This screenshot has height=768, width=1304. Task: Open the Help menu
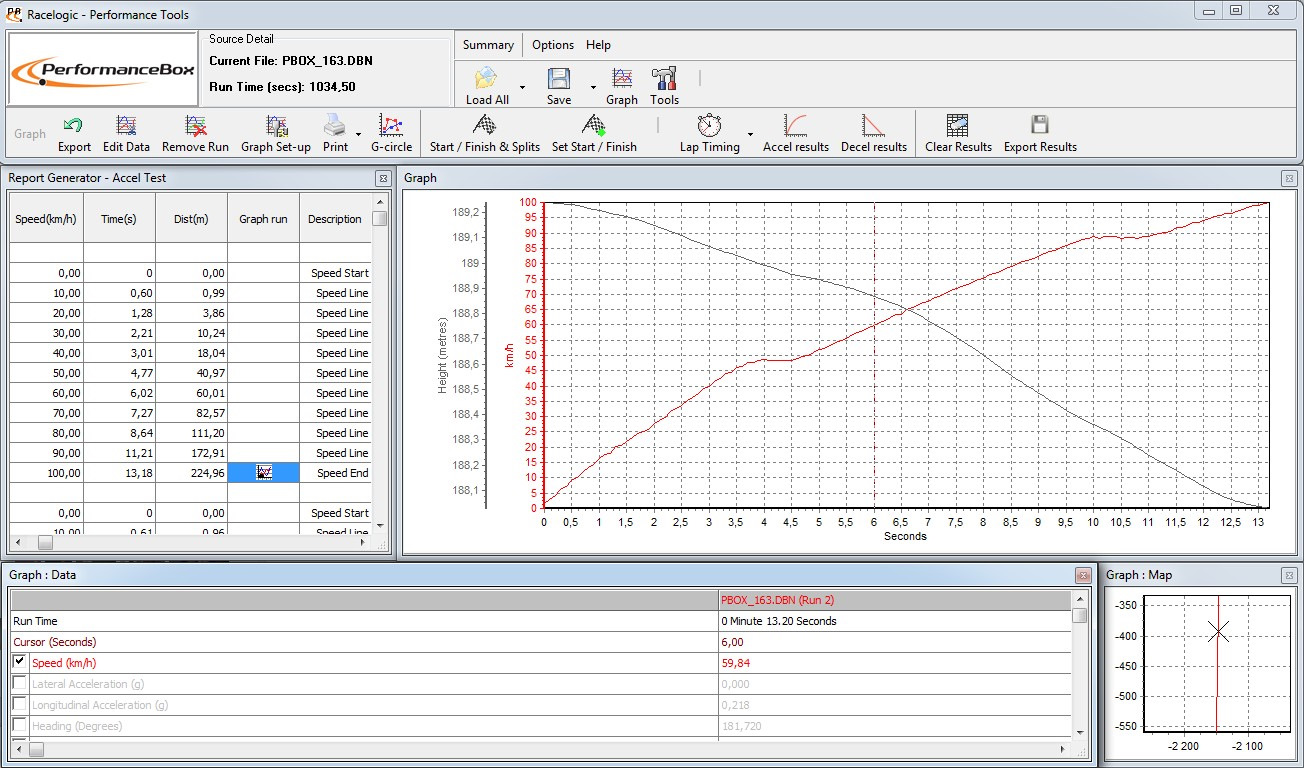click(x=598, y=45)
